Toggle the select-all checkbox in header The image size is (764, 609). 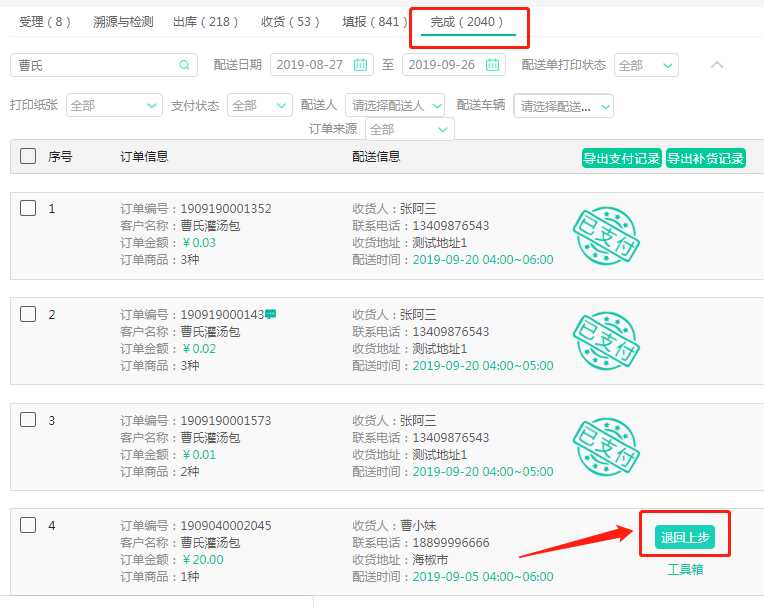tap(28, 156)
